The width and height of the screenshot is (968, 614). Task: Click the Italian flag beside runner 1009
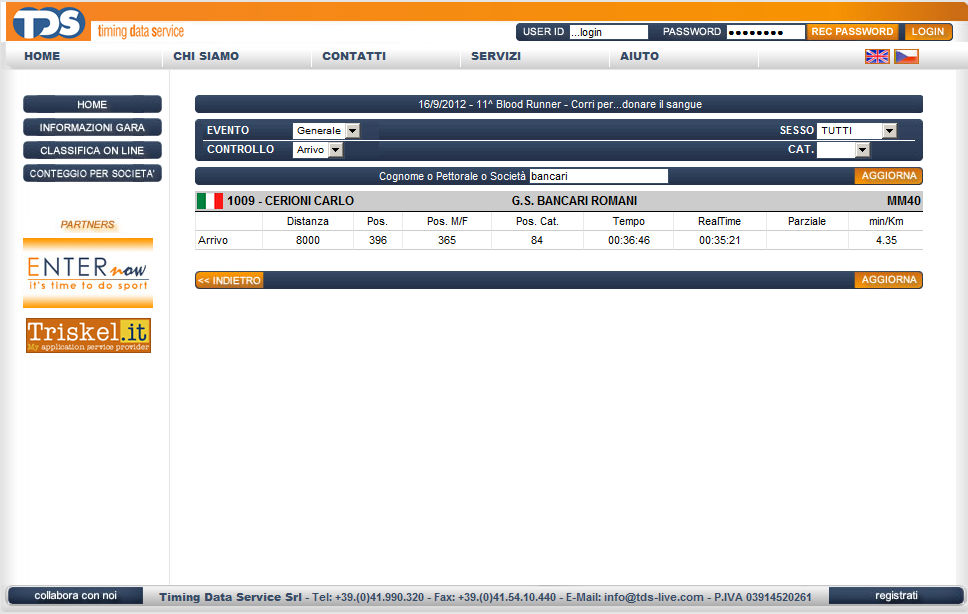click(x=209, y=201)
